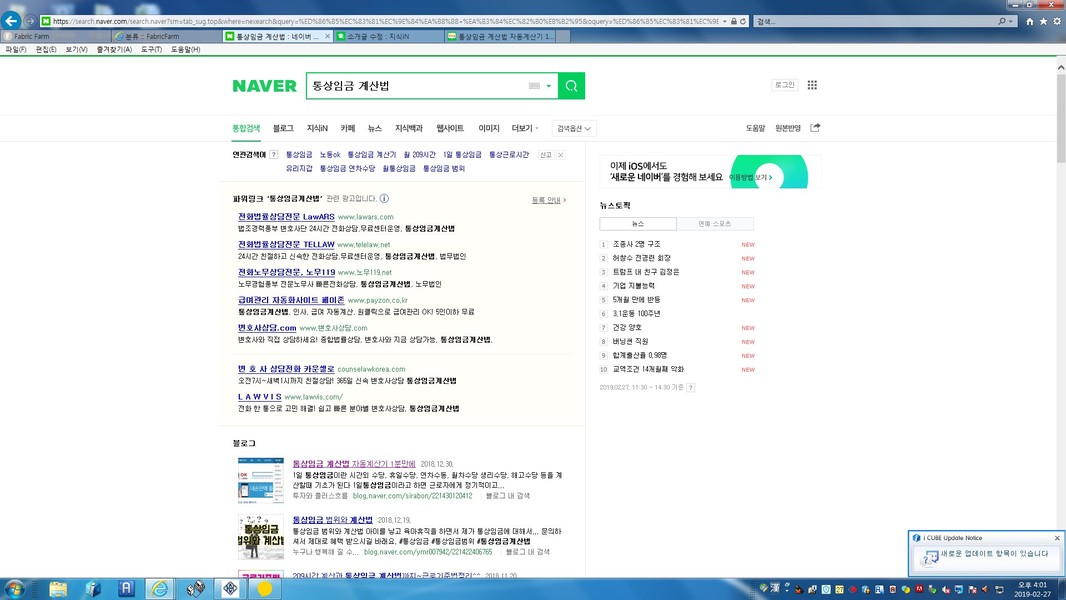The image size is (1066, 600).
Task: Click related search 통상임금 계산기
Action: [x=372, y=155]
